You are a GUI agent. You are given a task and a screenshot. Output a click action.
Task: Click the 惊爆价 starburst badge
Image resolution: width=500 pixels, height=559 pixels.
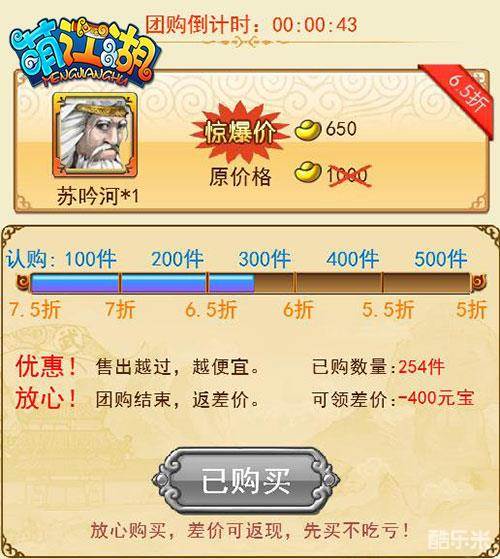coord(240,133)
